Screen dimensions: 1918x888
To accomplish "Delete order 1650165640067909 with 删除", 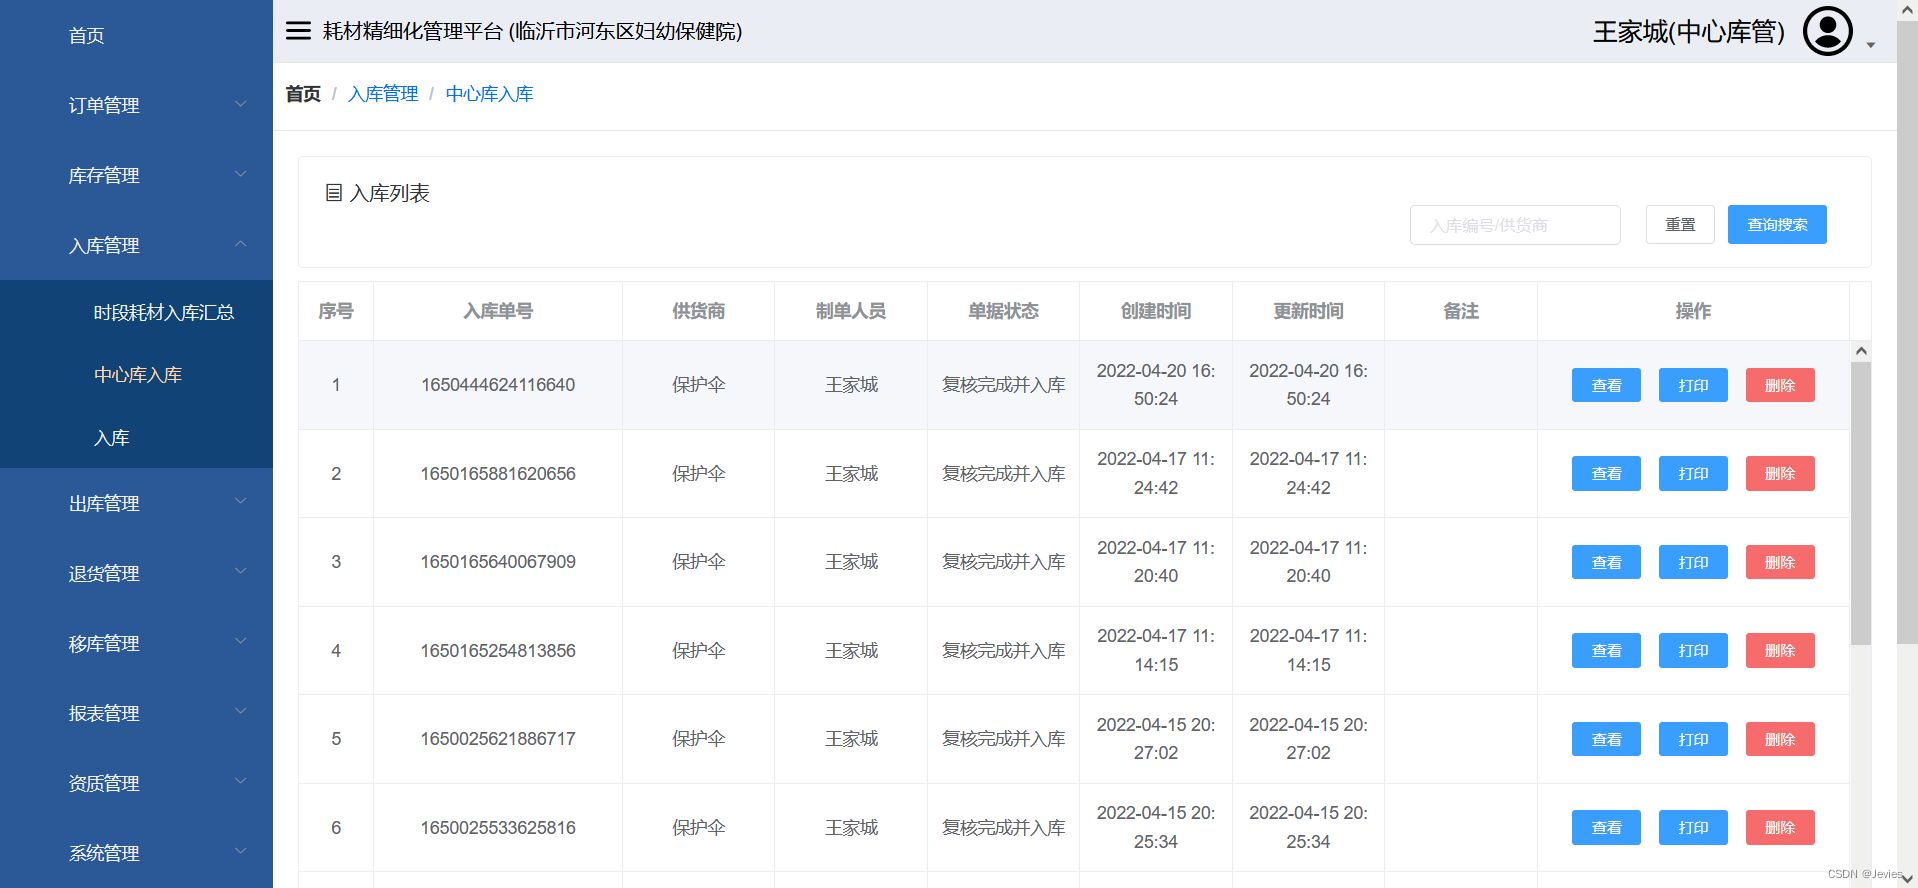I will 1780,562.
